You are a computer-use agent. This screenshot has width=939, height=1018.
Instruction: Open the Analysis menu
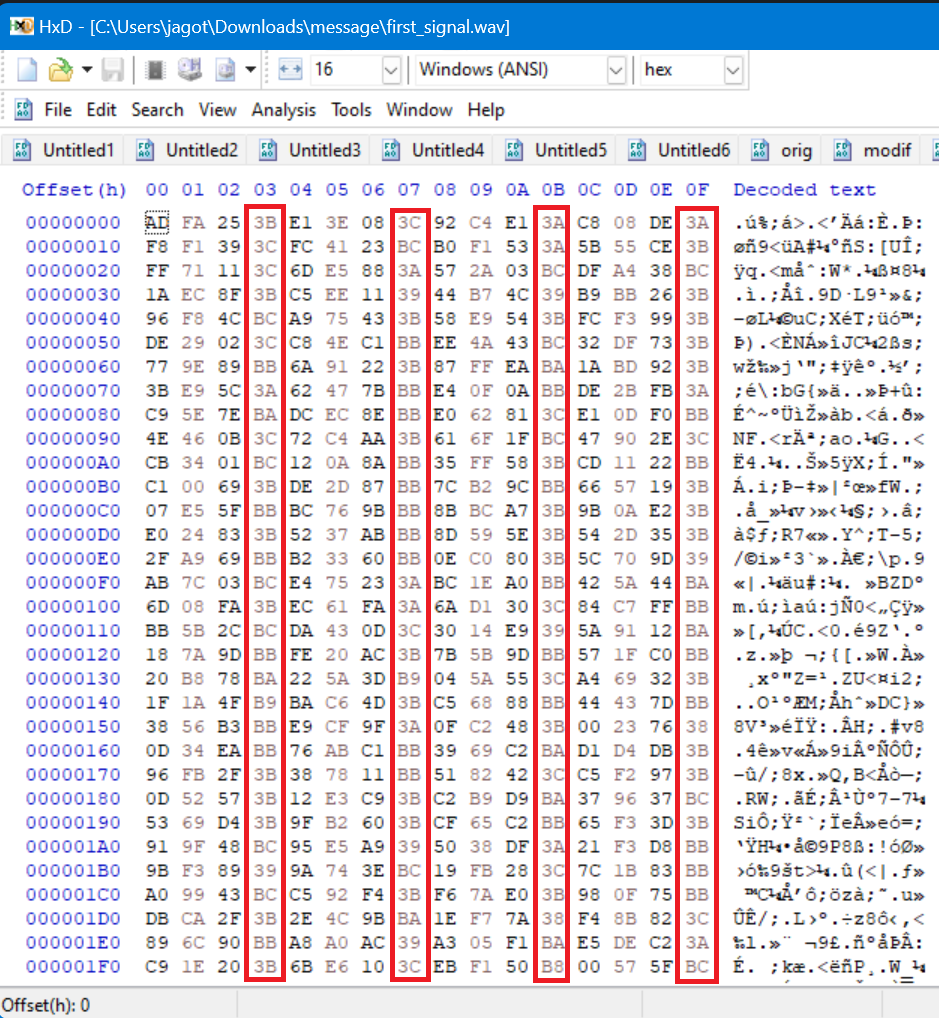[283, 110]
